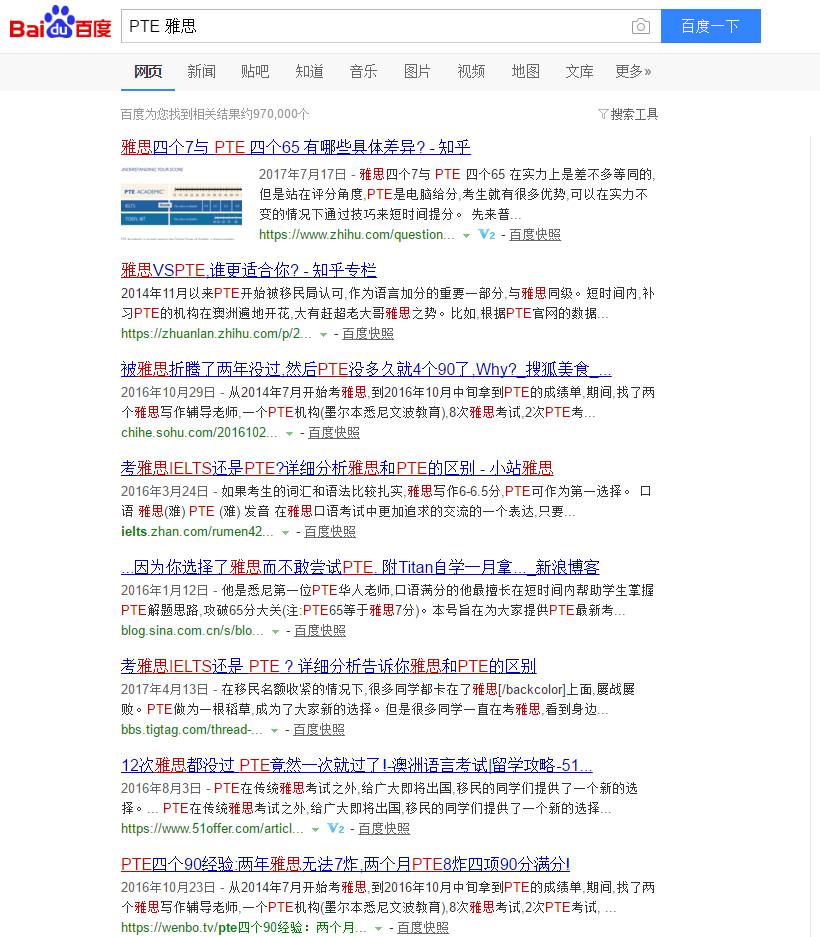Open the 更多 dropdown in the navigation bar
820x937 pixels.
click(633, 71)
